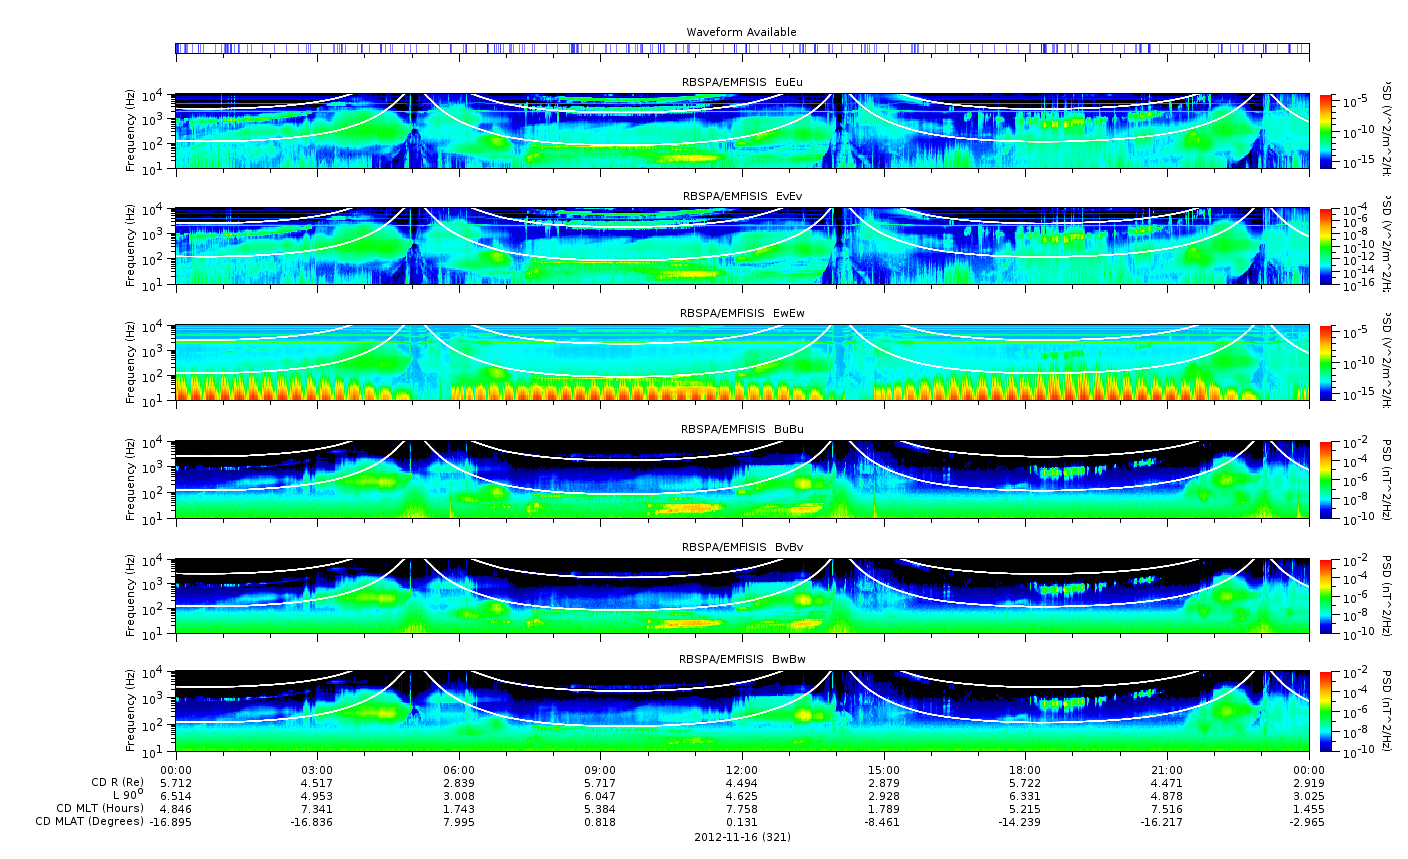The image size is (1408, 859).
Task: Click the "CD R (Re)" row label
Action: 117,782
